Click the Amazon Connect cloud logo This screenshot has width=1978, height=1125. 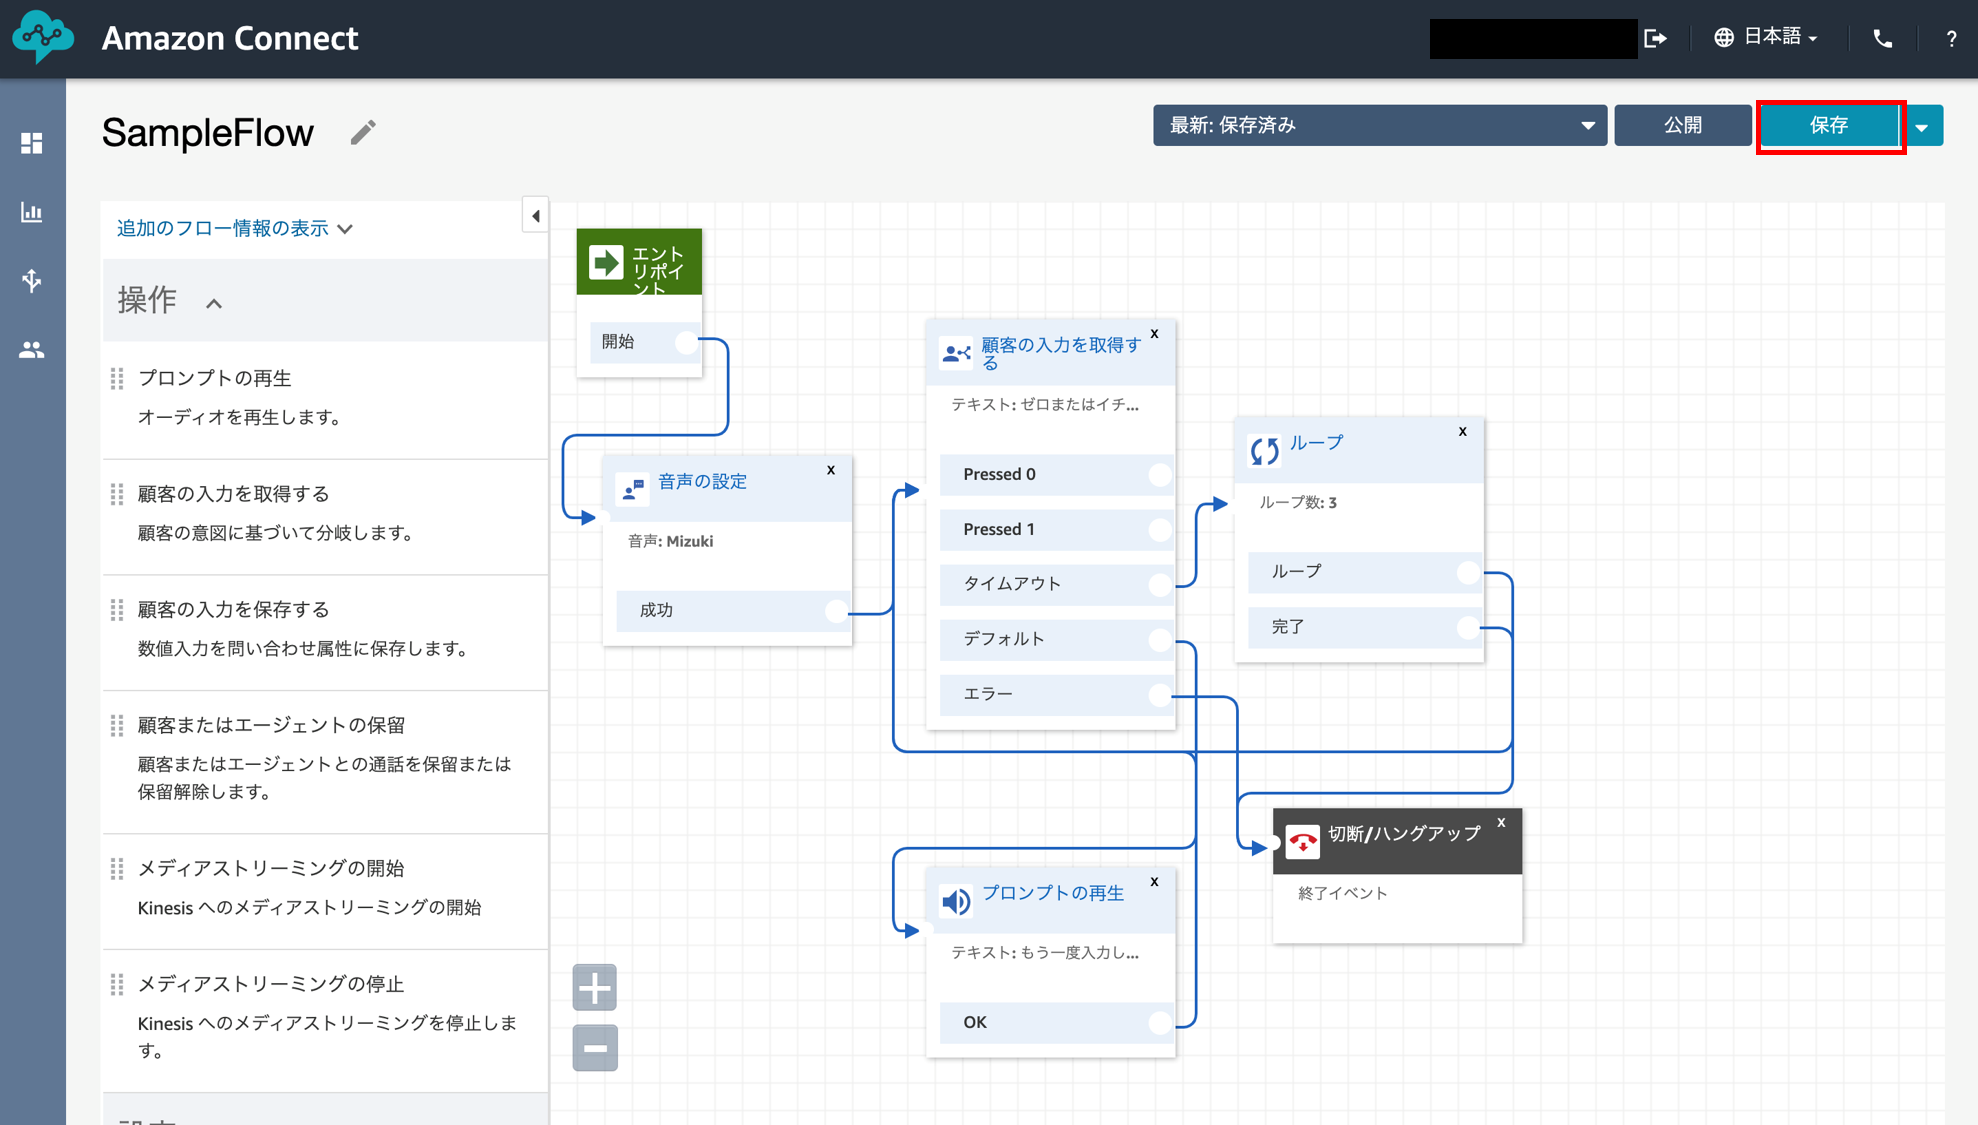[x=43, y=37]
